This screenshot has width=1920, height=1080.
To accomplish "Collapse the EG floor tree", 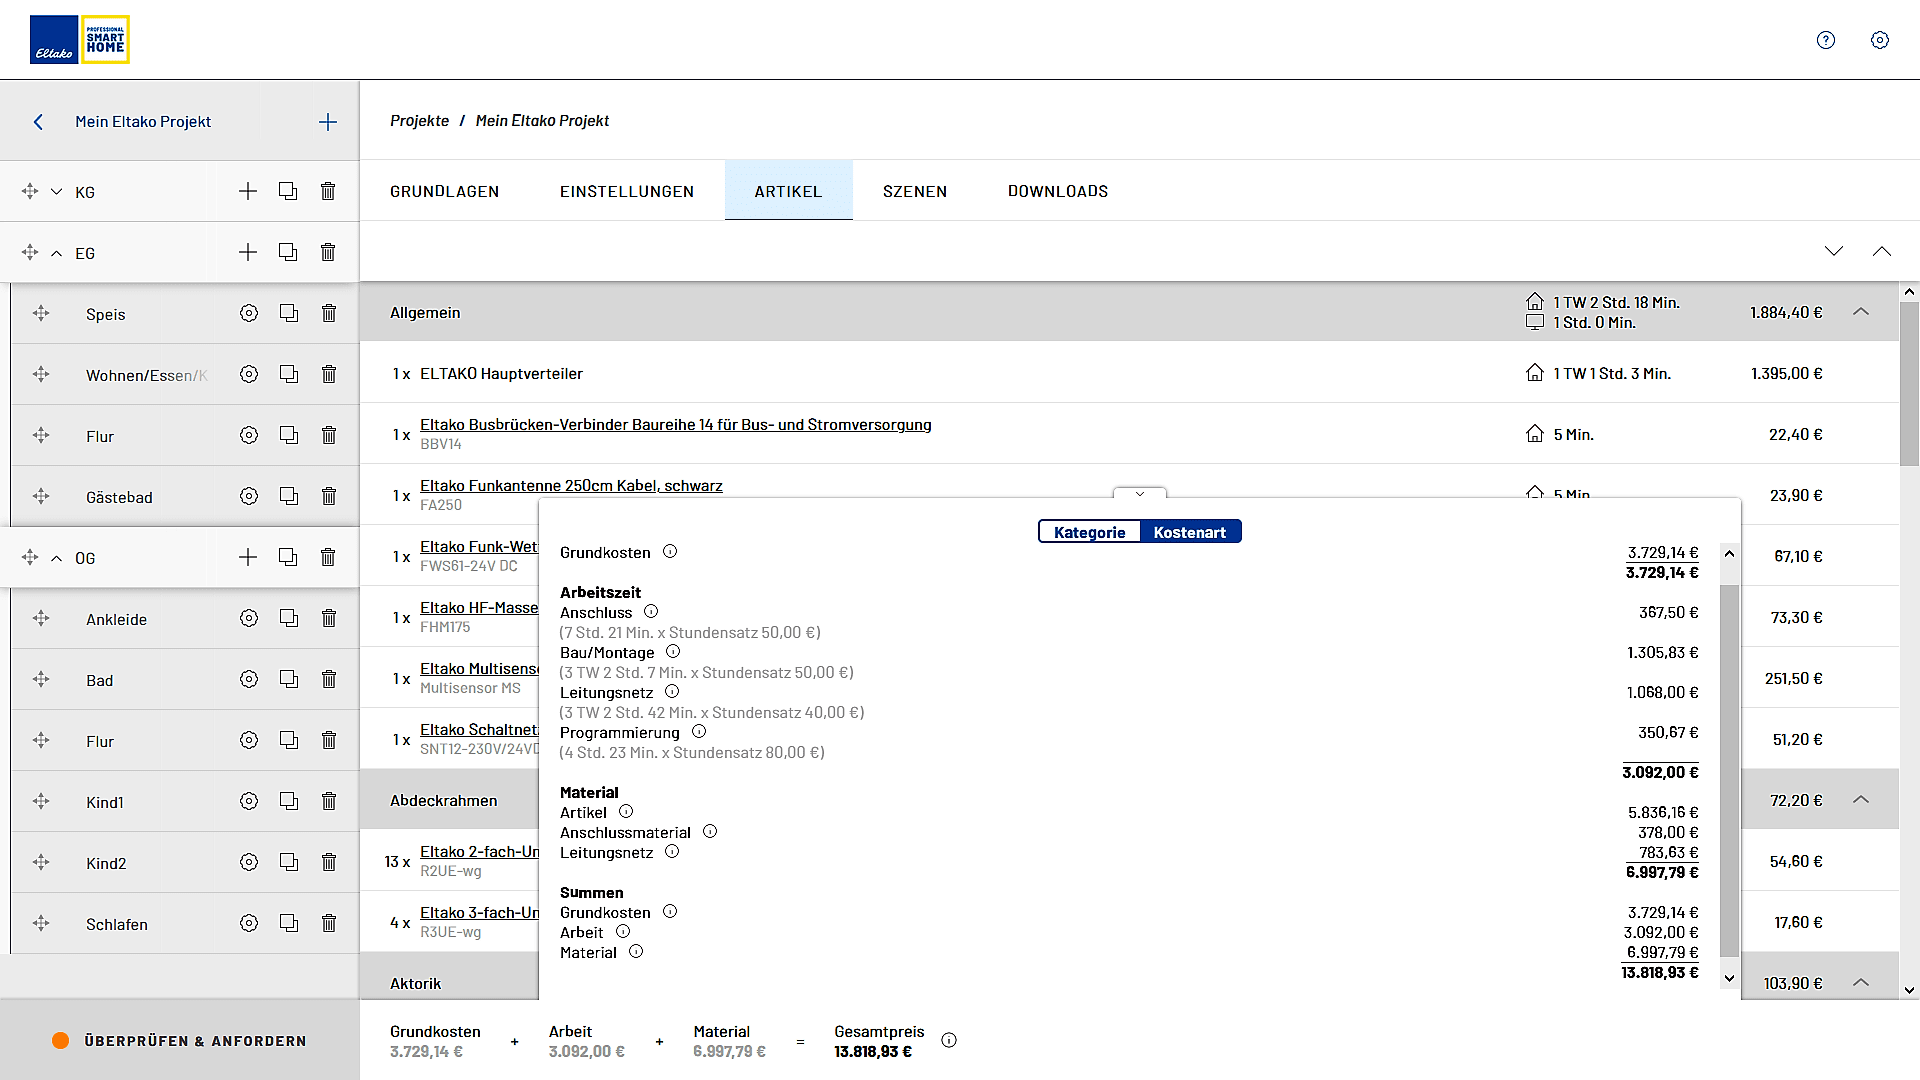I will coord(57,253).
